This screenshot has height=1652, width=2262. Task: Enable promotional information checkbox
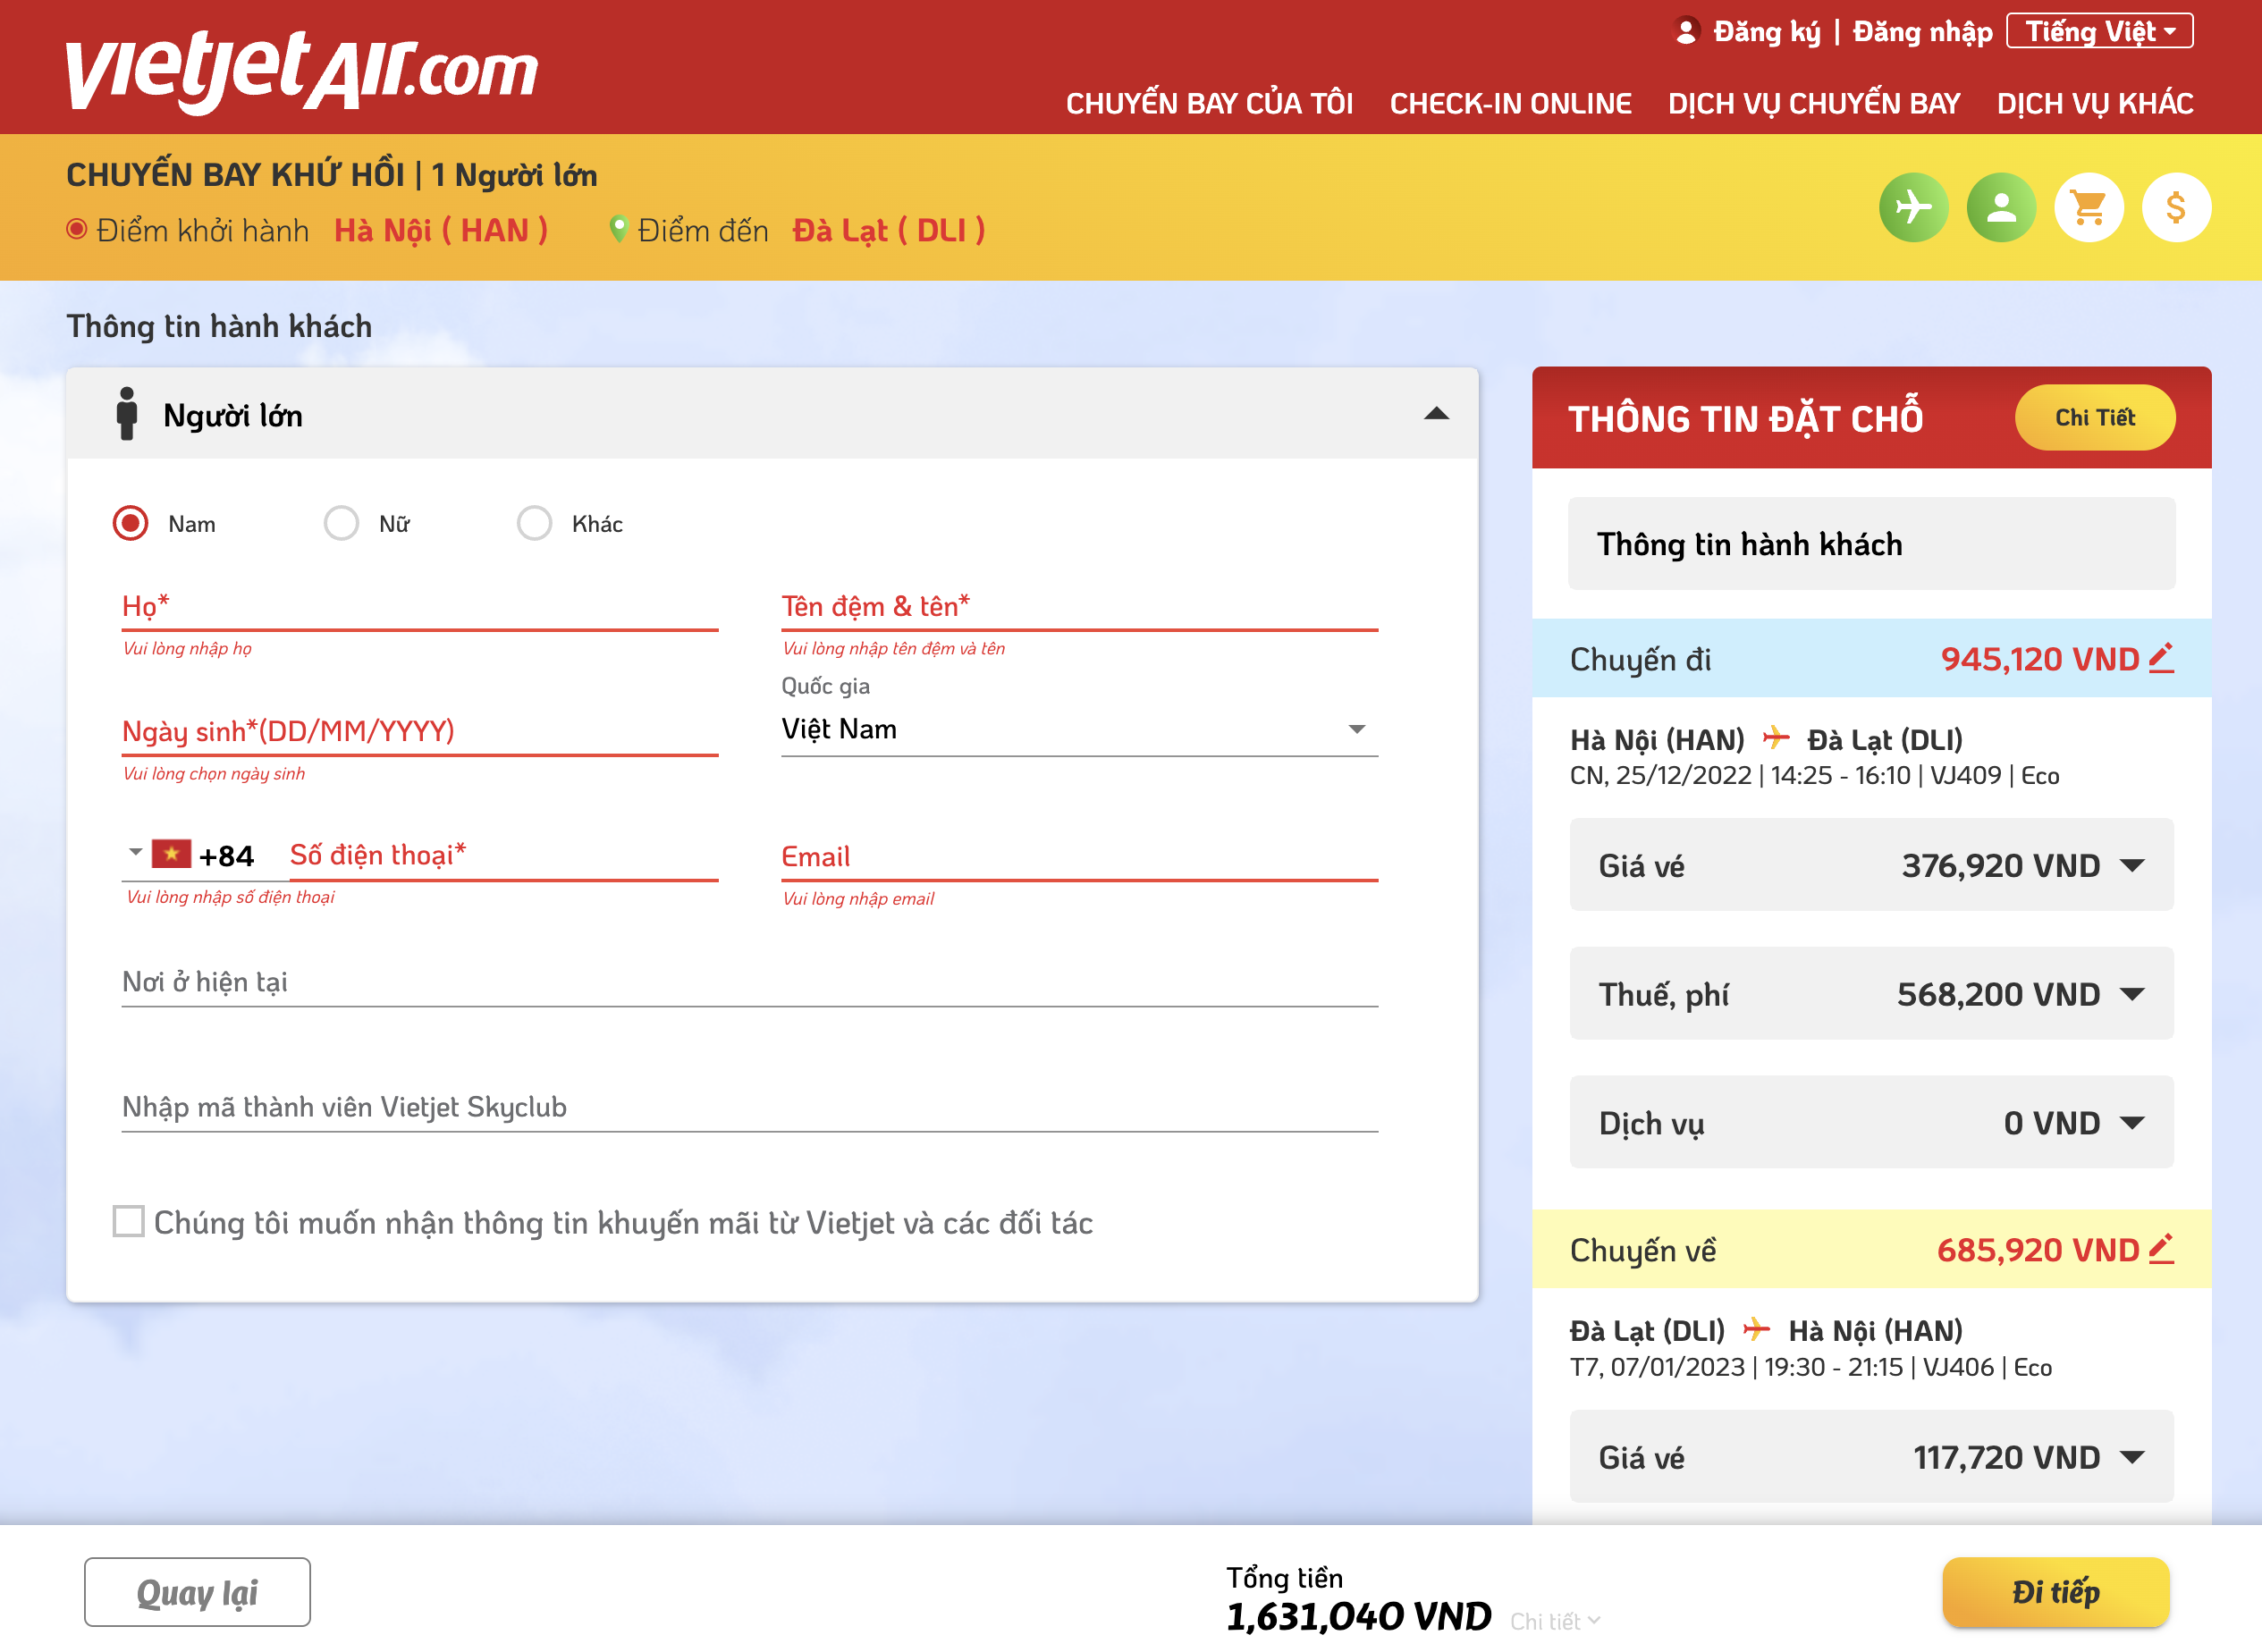[128, 1221]
